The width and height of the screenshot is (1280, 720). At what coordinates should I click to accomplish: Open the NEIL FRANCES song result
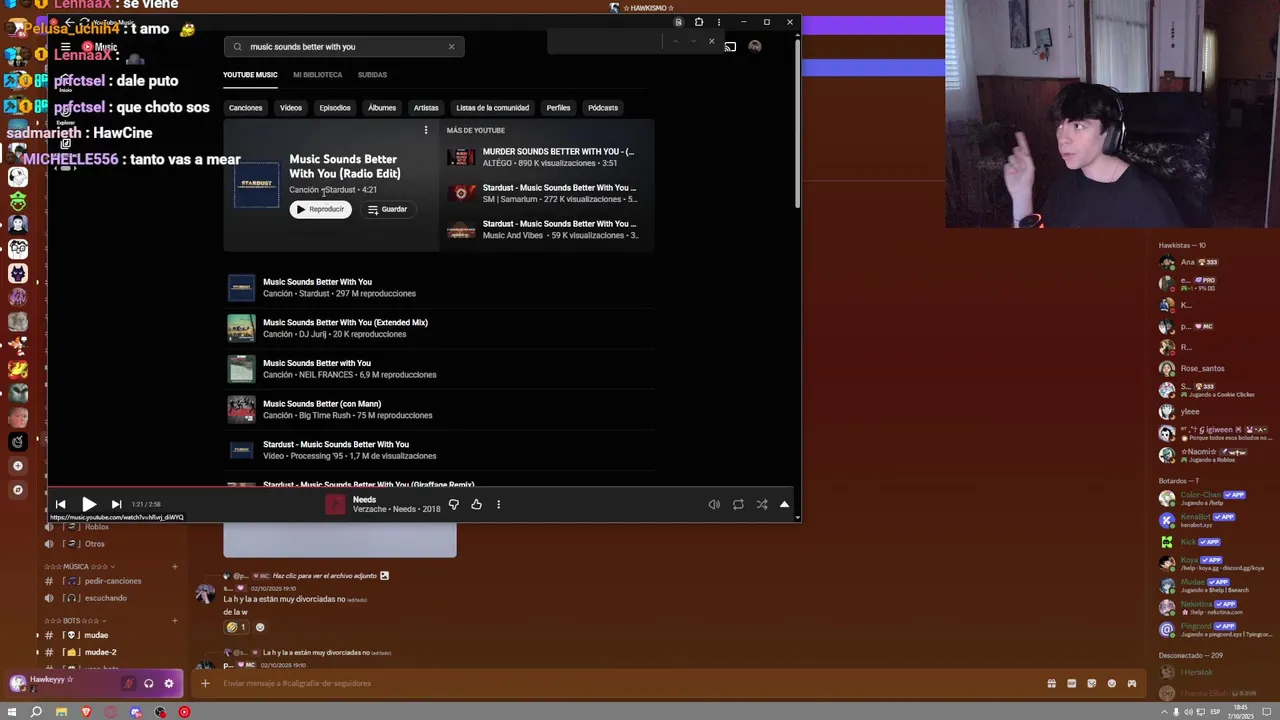[x=440, y=369]
